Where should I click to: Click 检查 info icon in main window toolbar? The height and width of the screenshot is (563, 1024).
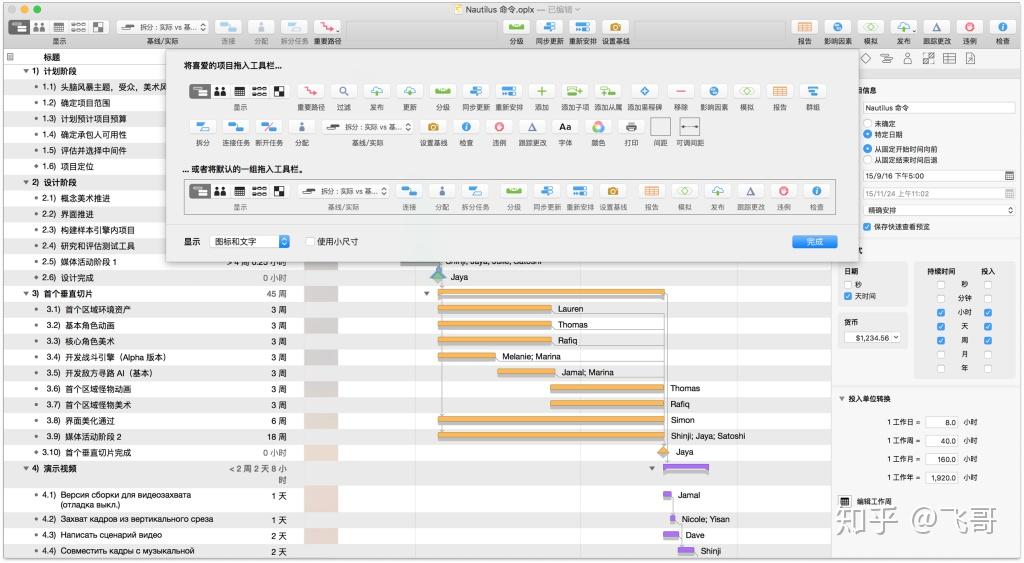[x=1002, y=27]
